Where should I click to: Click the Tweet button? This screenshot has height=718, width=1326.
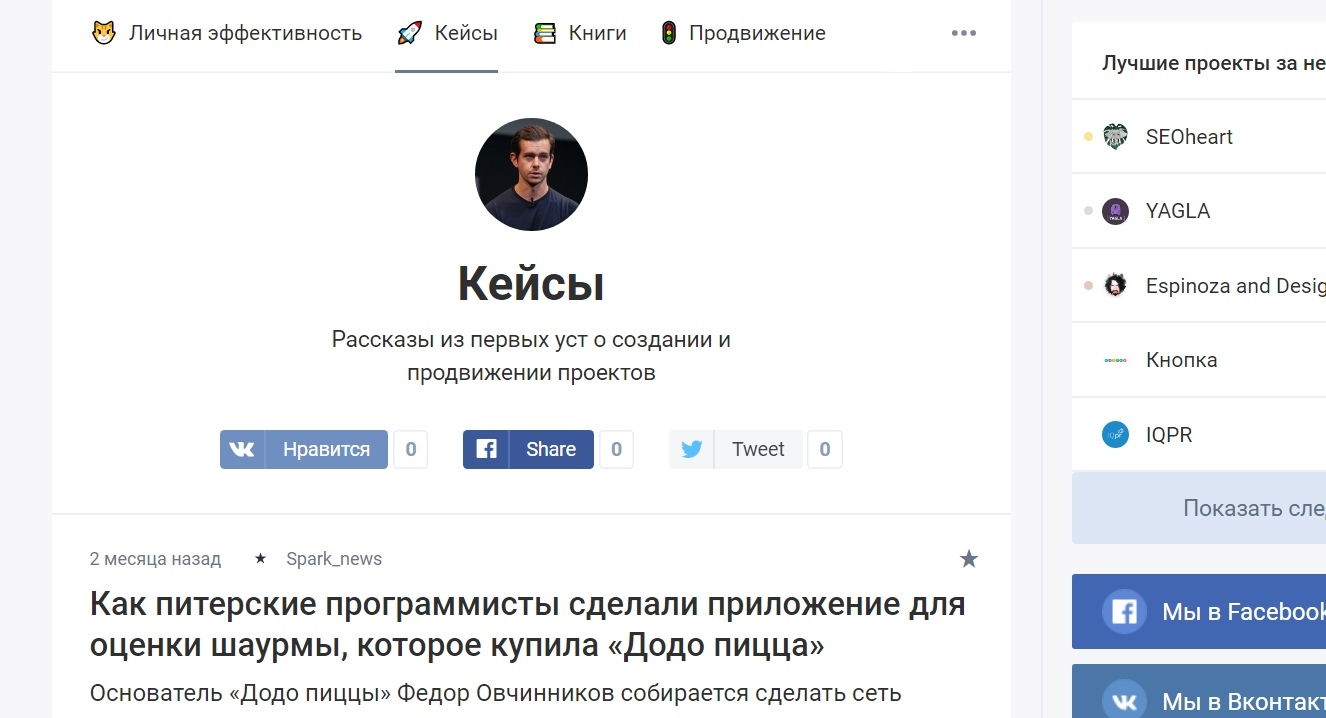click(x=736, y=450)
